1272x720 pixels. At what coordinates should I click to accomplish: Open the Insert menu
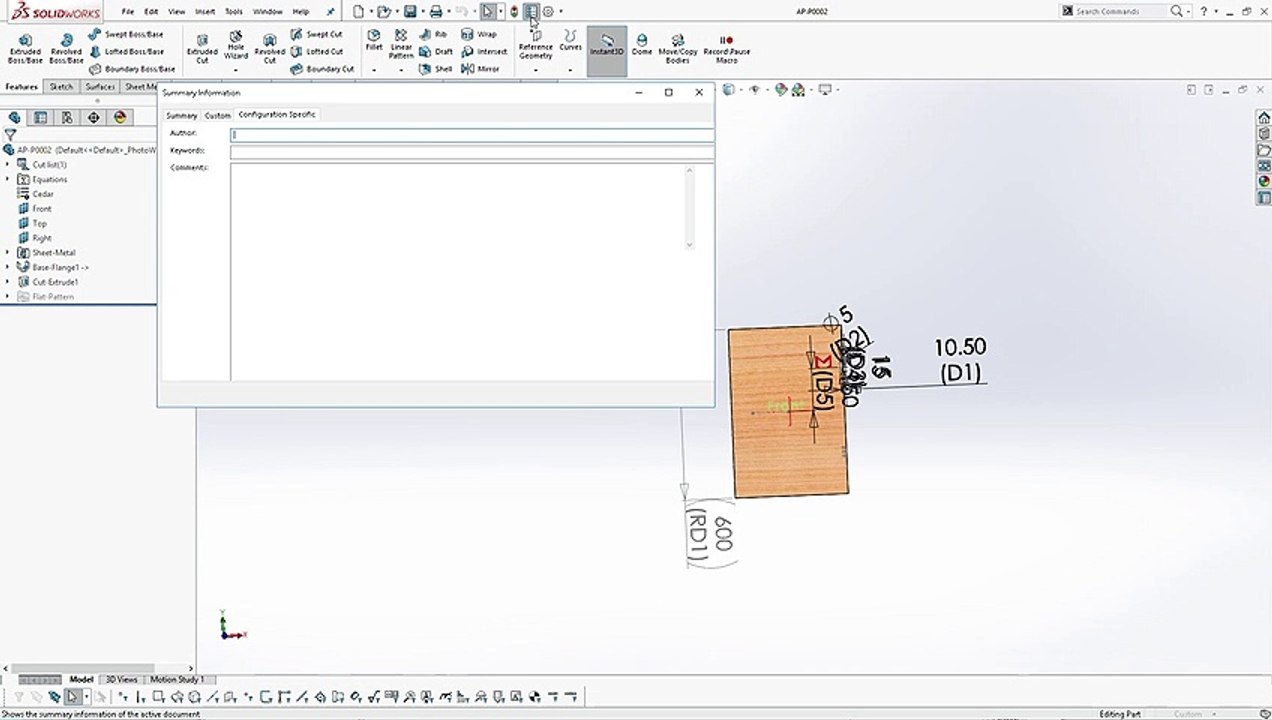pos(205,11)
